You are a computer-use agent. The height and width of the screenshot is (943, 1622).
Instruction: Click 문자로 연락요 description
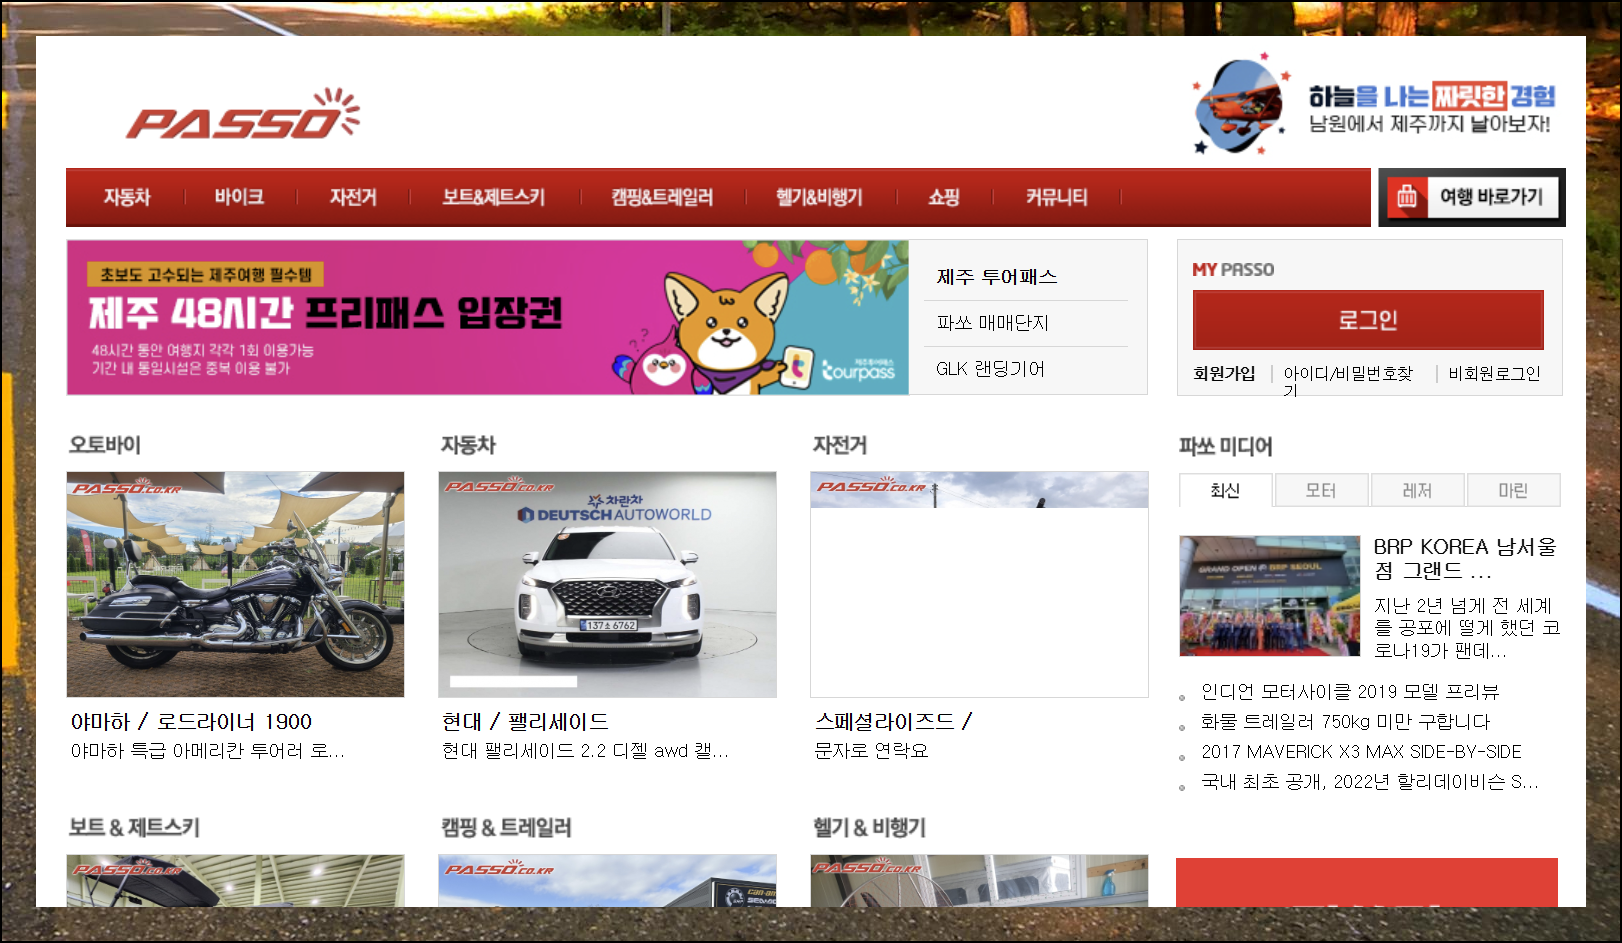pos(871,750)
